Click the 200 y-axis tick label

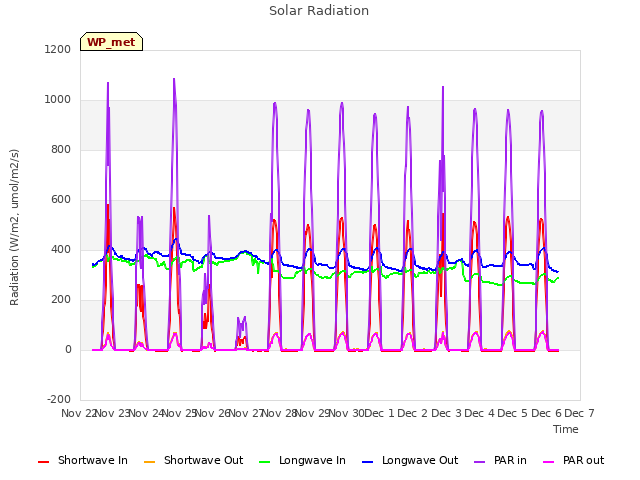pos(61,300)
